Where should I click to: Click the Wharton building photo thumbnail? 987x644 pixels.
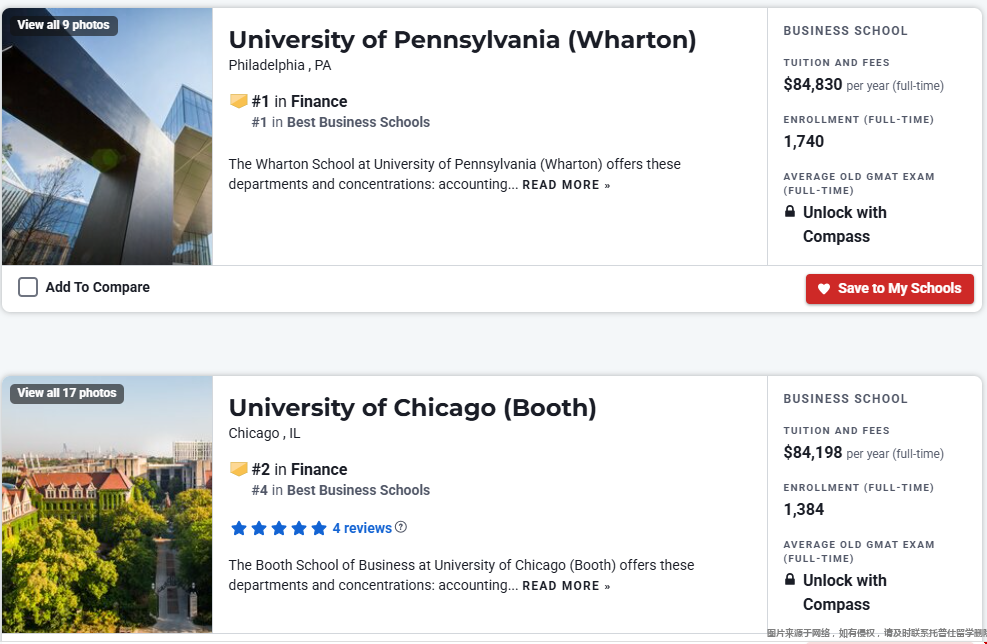pyautogui.click(x=107, y=150)
